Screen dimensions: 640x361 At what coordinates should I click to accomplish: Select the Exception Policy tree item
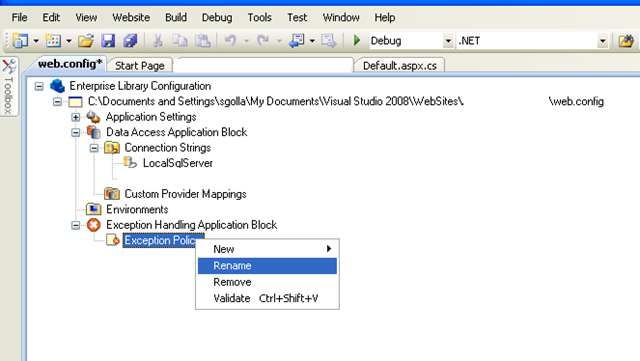click(x=160, y=241)
